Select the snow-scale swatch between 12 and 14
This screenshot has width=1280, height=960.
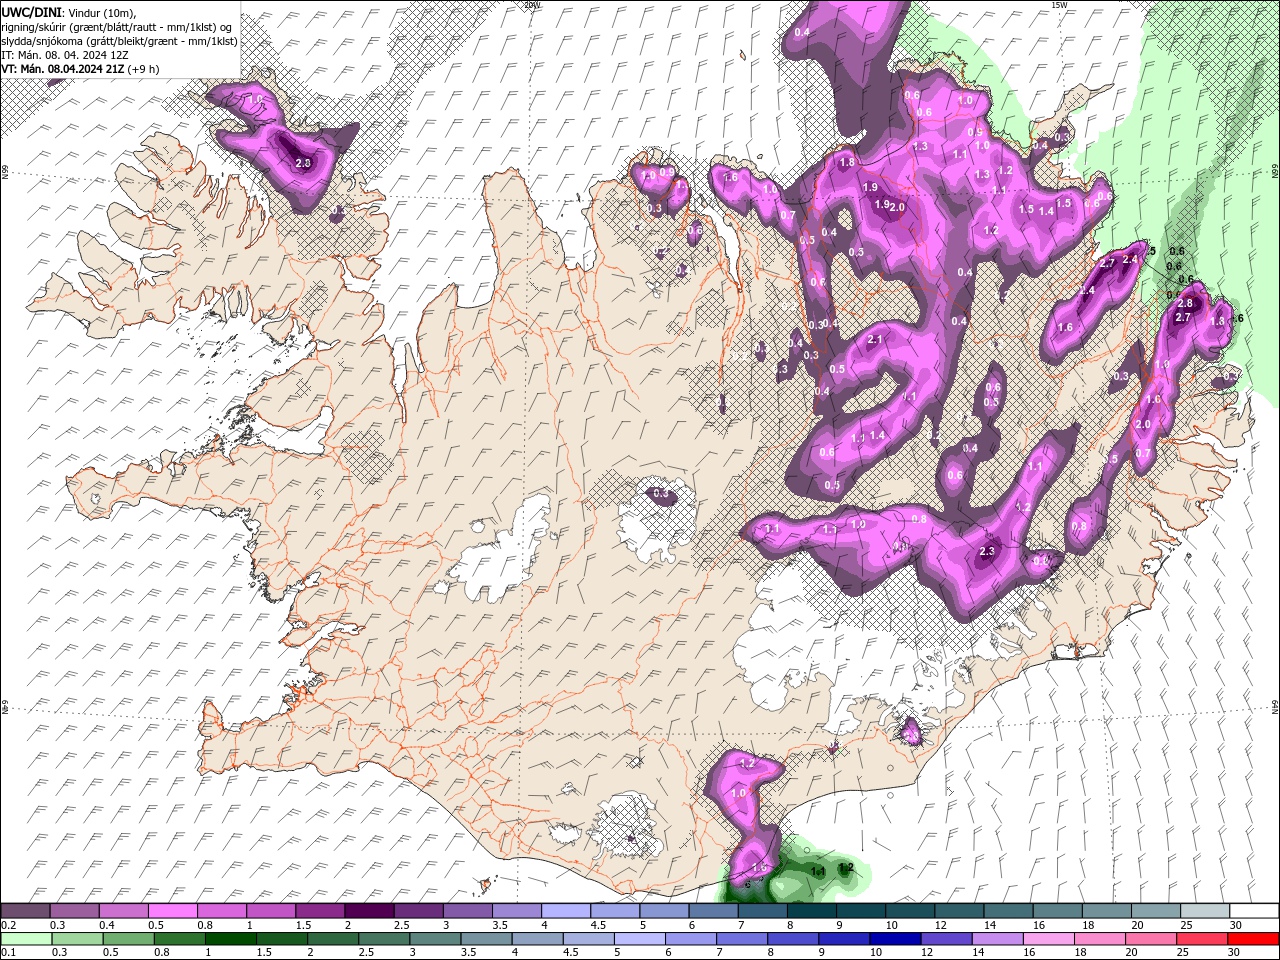click(x=960, y=911)
